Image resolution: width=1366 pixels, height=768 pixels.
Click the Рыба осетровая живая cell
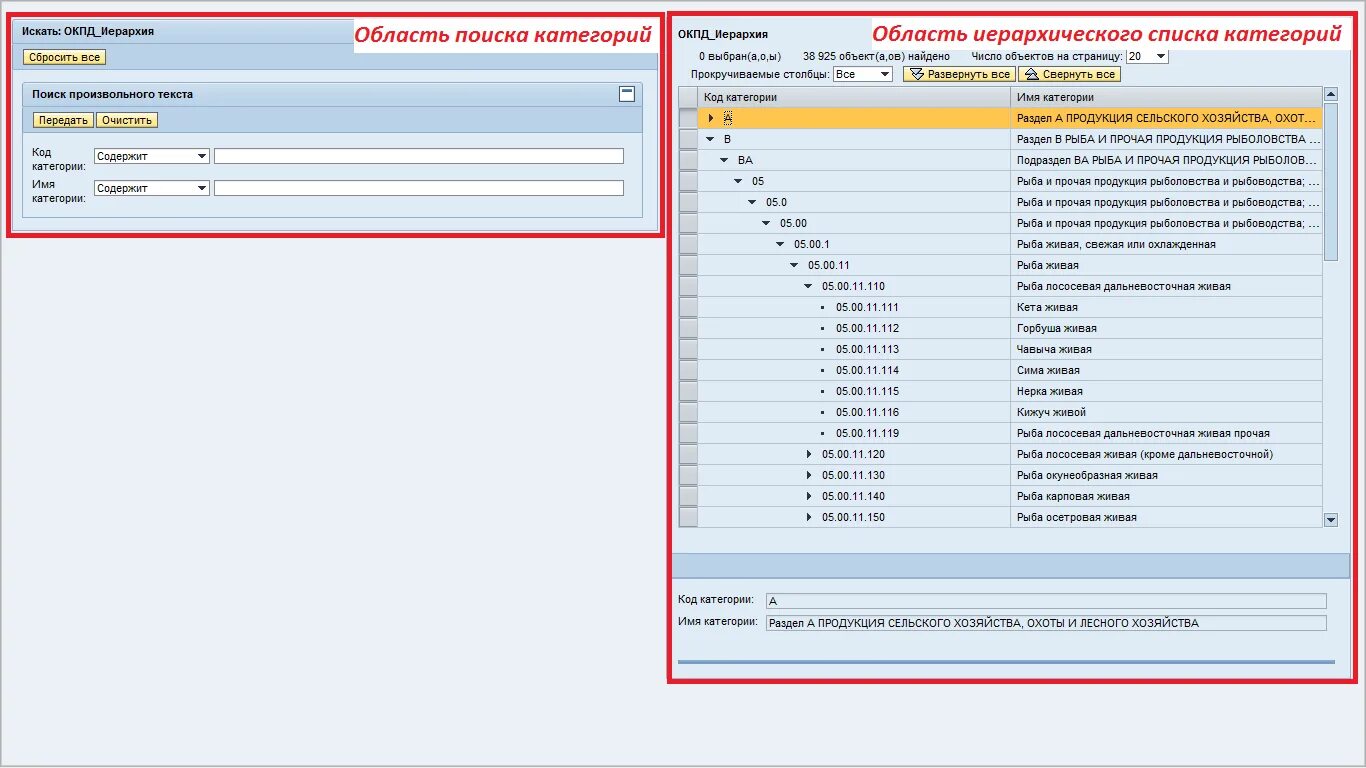[x=1166, y=517]
